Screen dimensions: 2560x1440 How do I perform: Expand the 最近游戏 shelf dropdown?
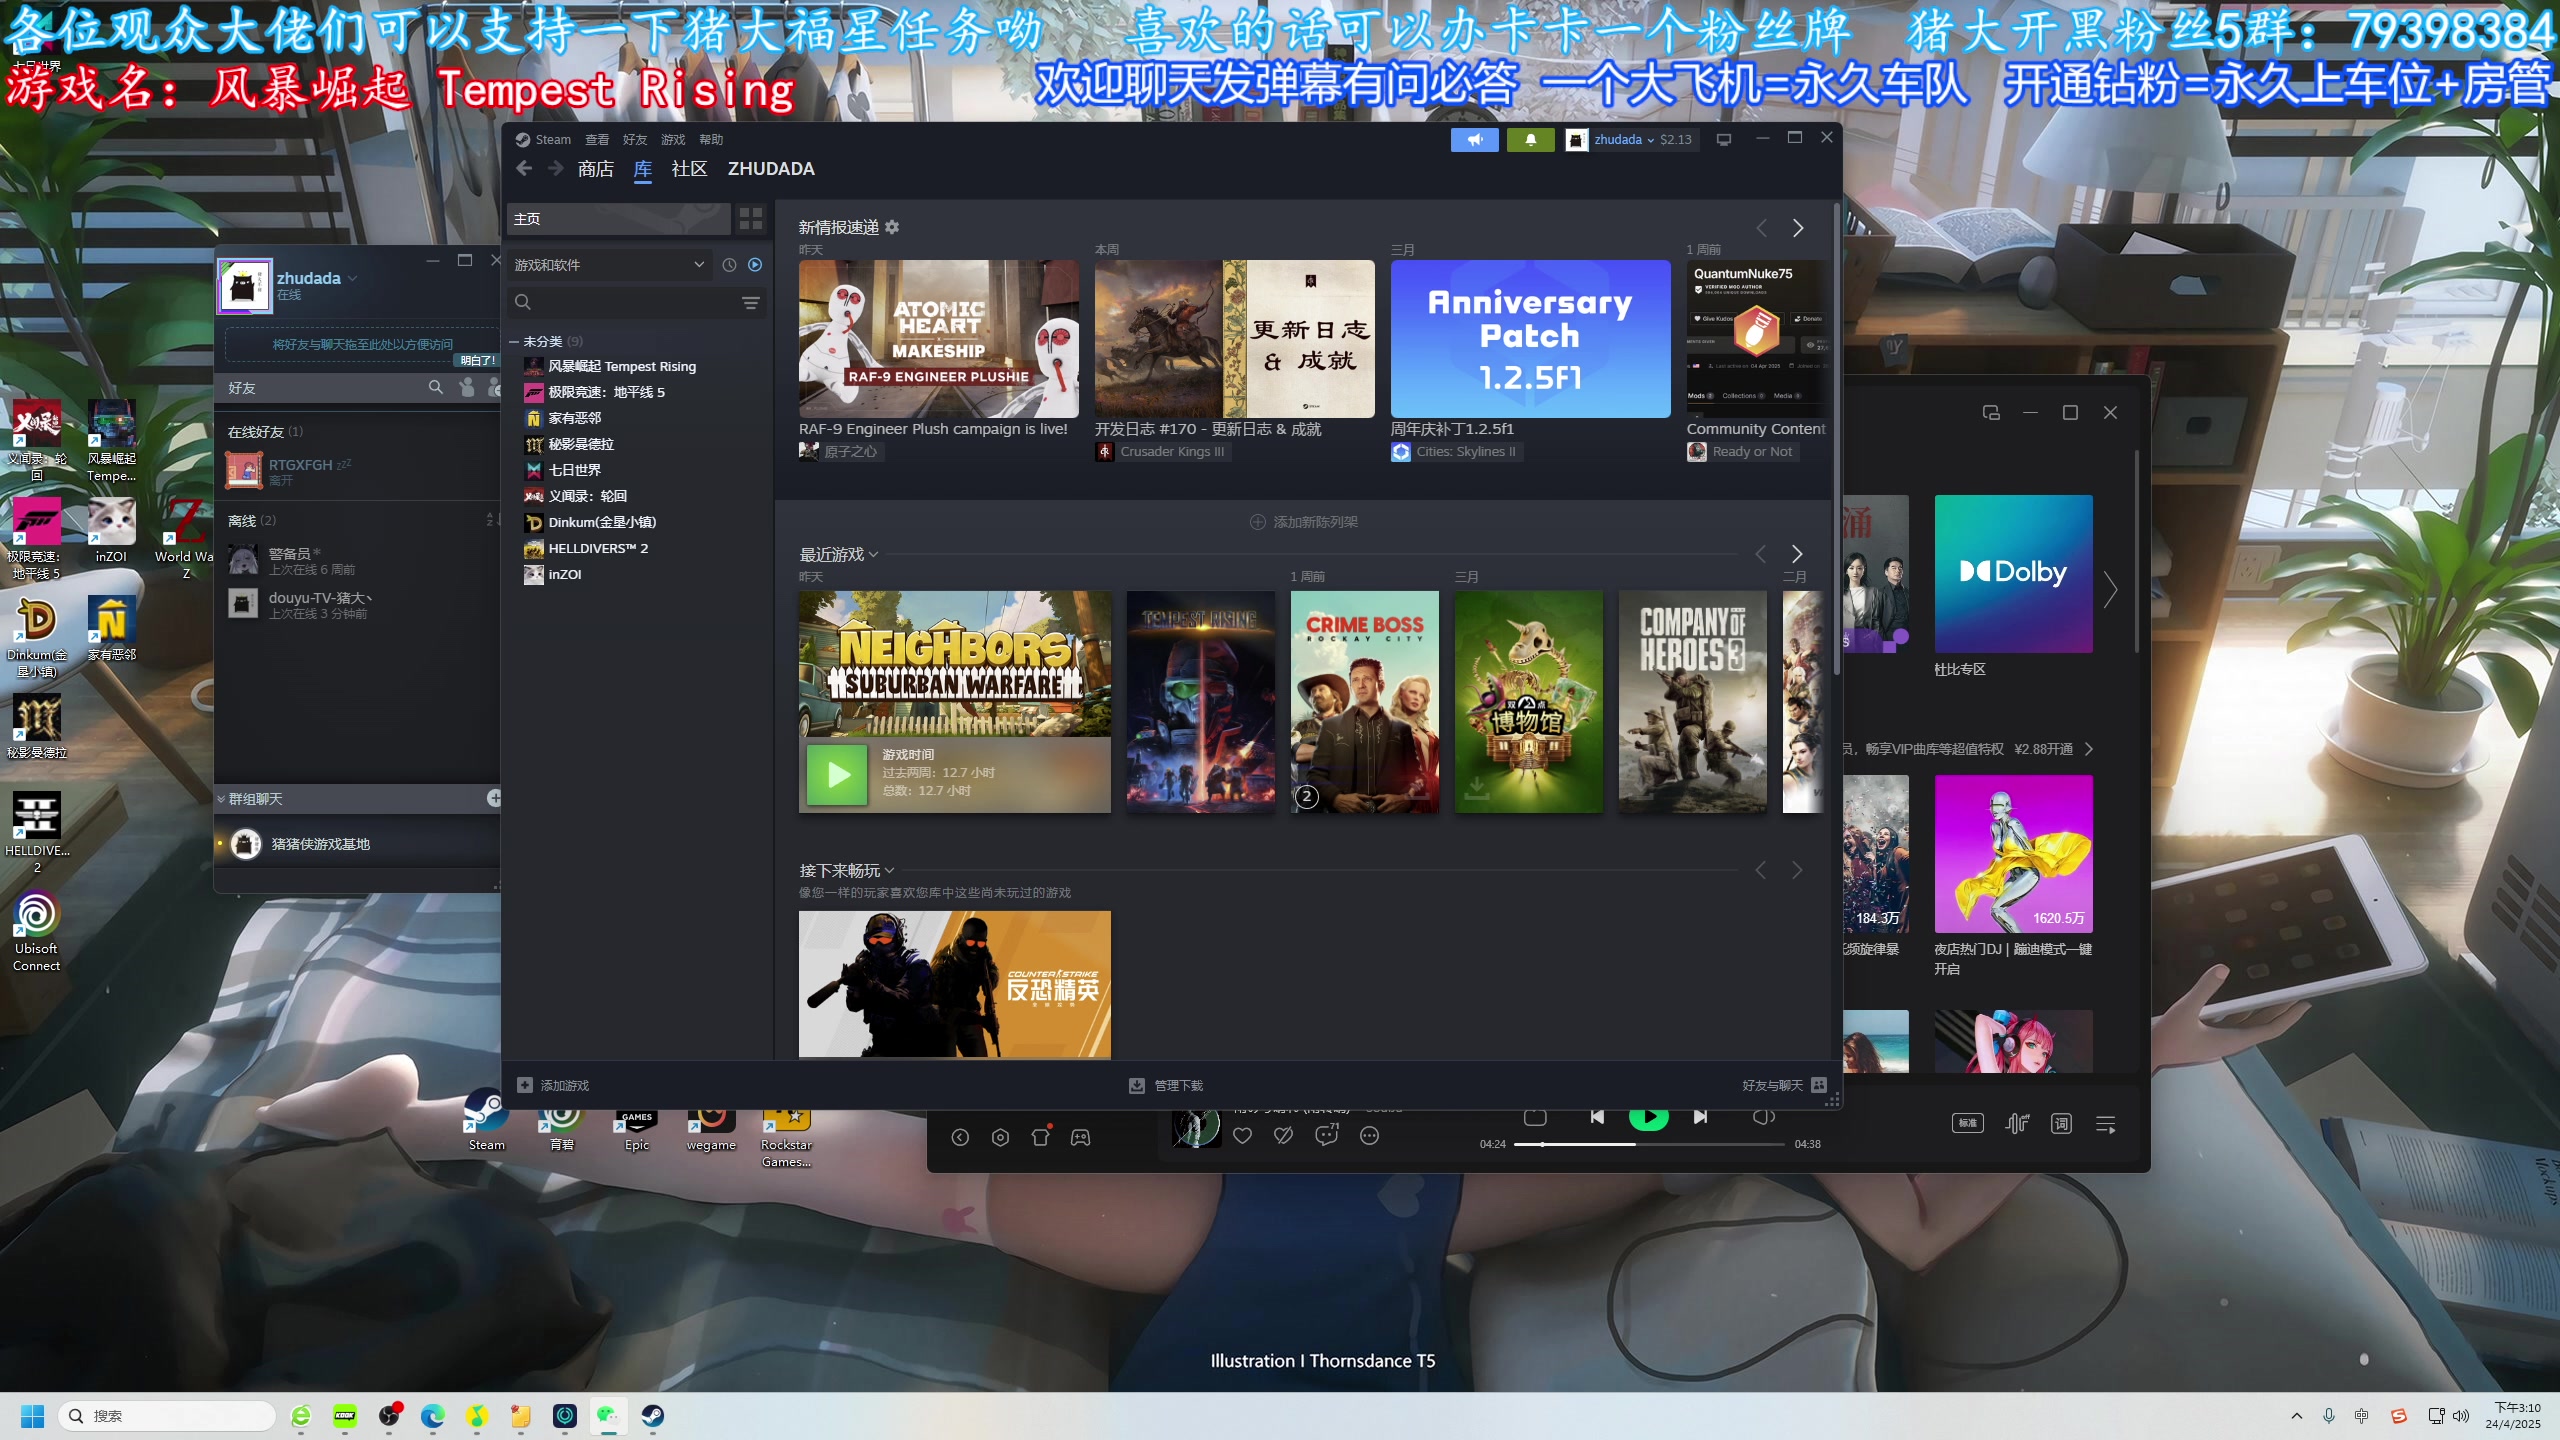click(x=874, y=554)
